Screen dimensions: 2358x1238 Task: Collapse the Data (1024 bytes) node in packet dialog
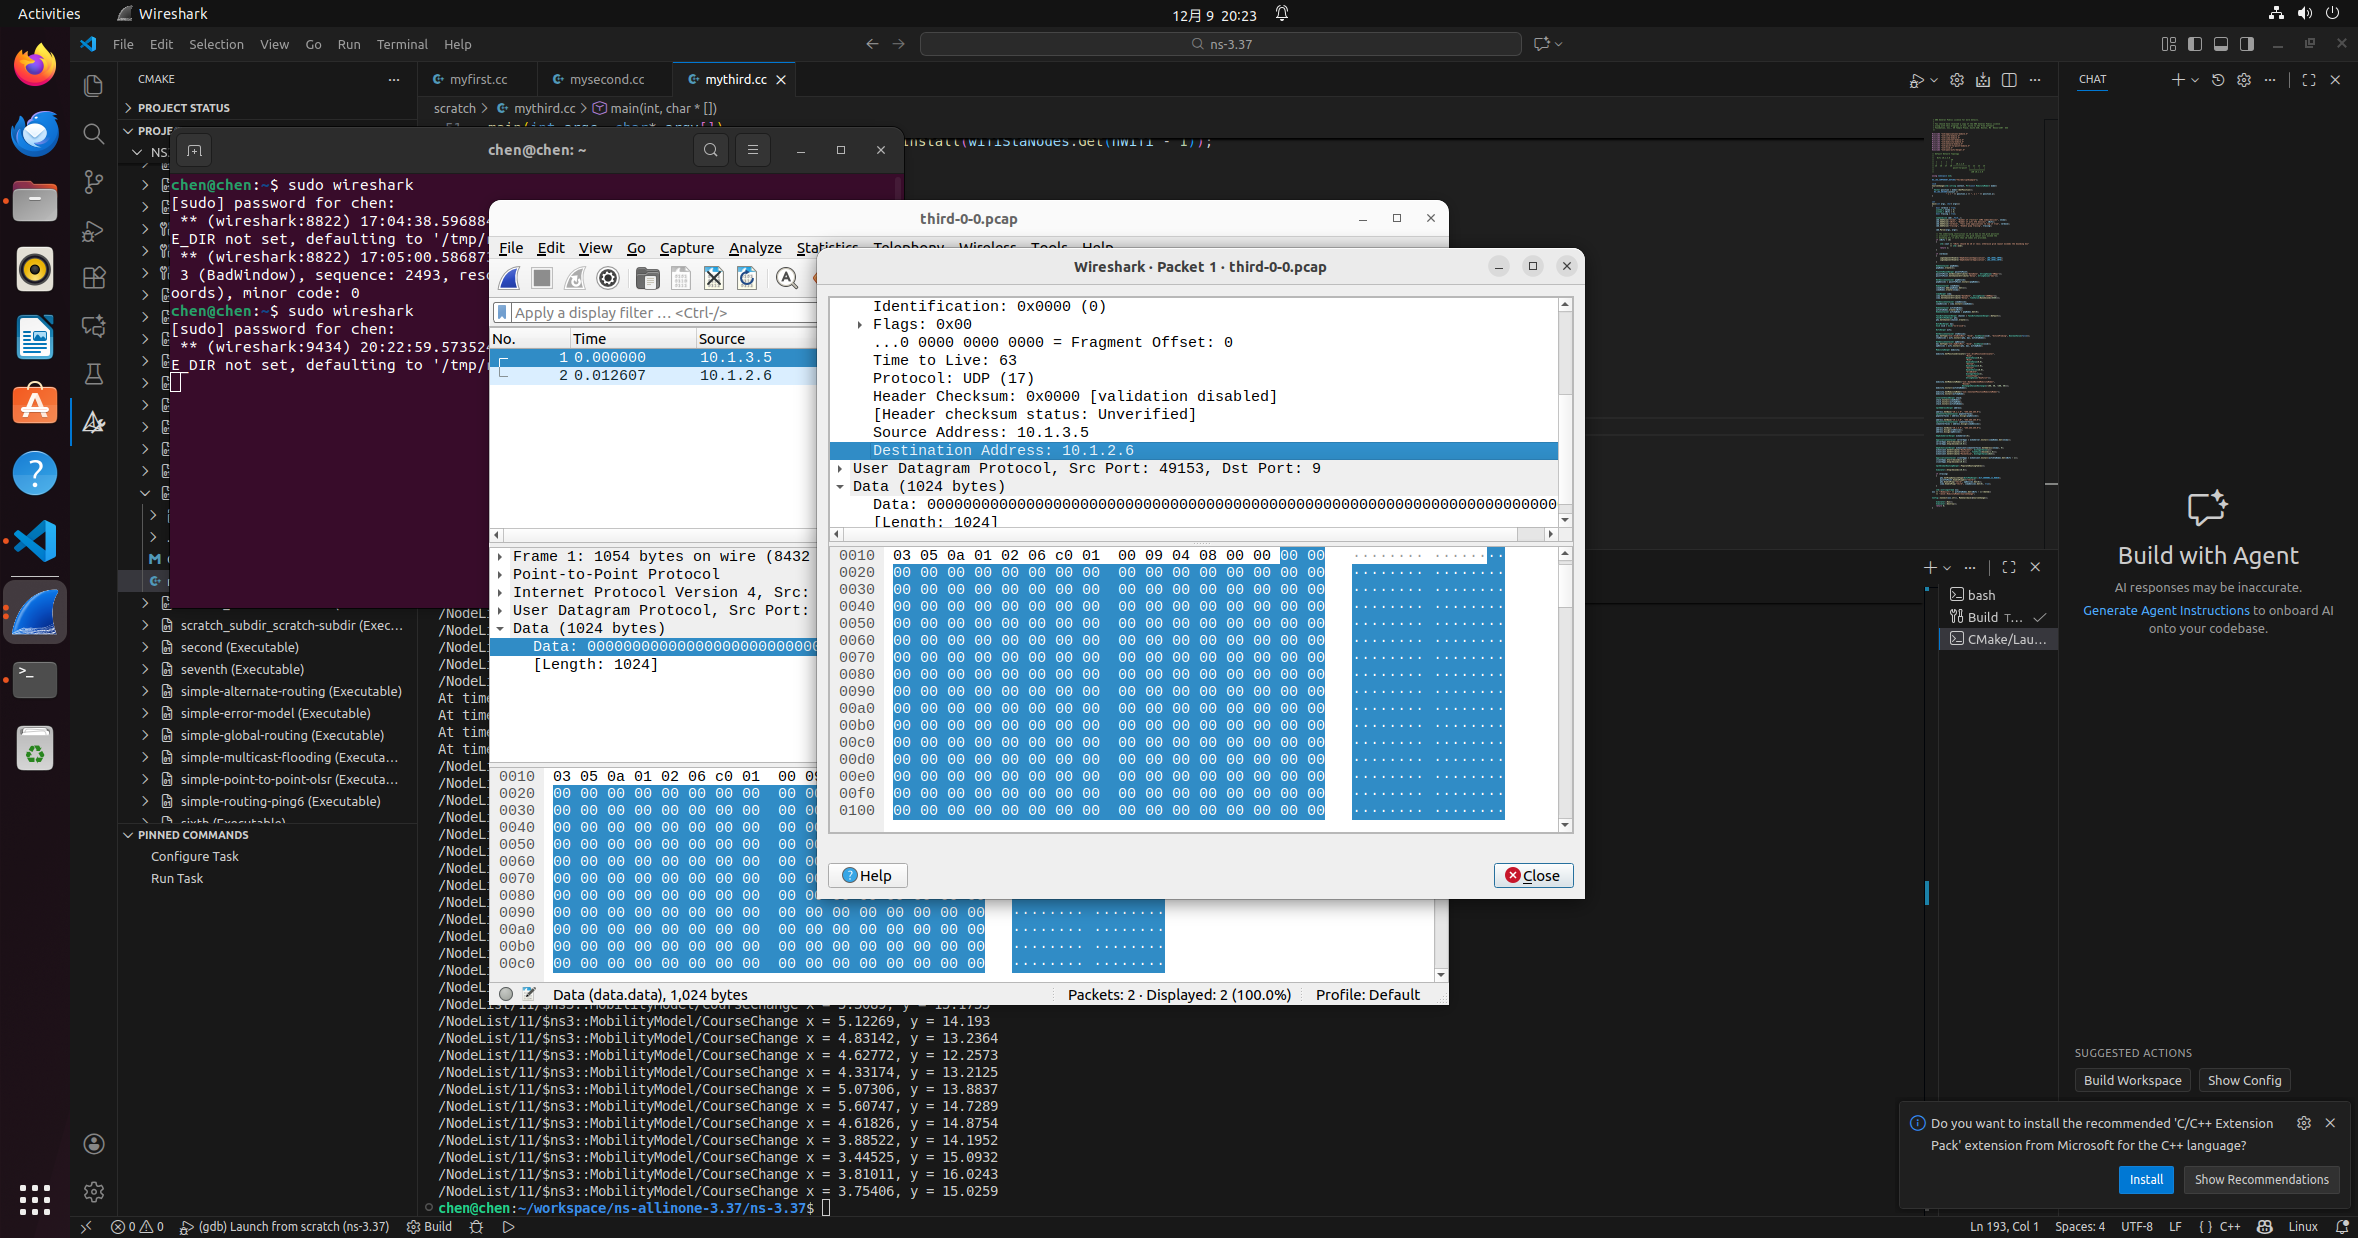pyautogui.click(x=840, y=487)
